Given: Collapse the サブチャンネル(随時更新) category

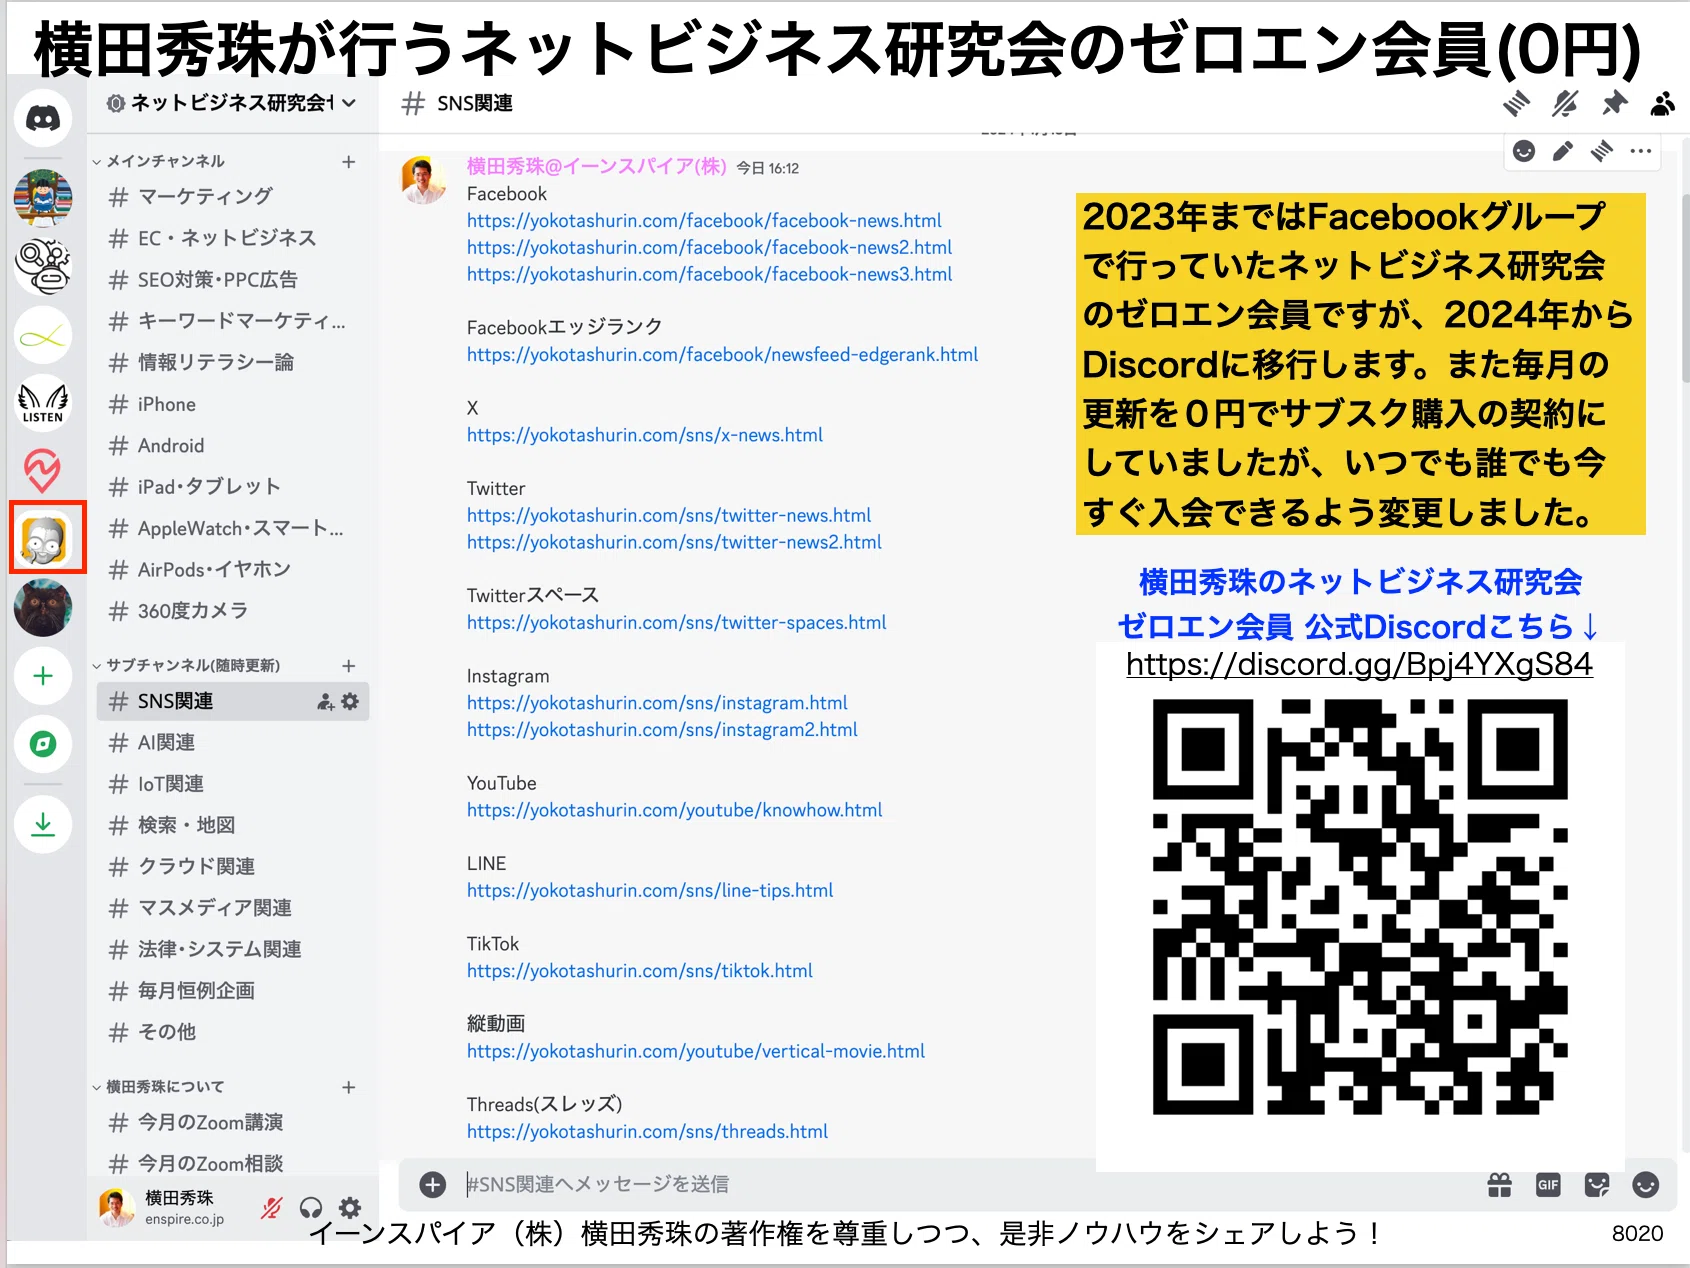Looking at the screenshot, I should pyautogui.click(x=186, y=665).
